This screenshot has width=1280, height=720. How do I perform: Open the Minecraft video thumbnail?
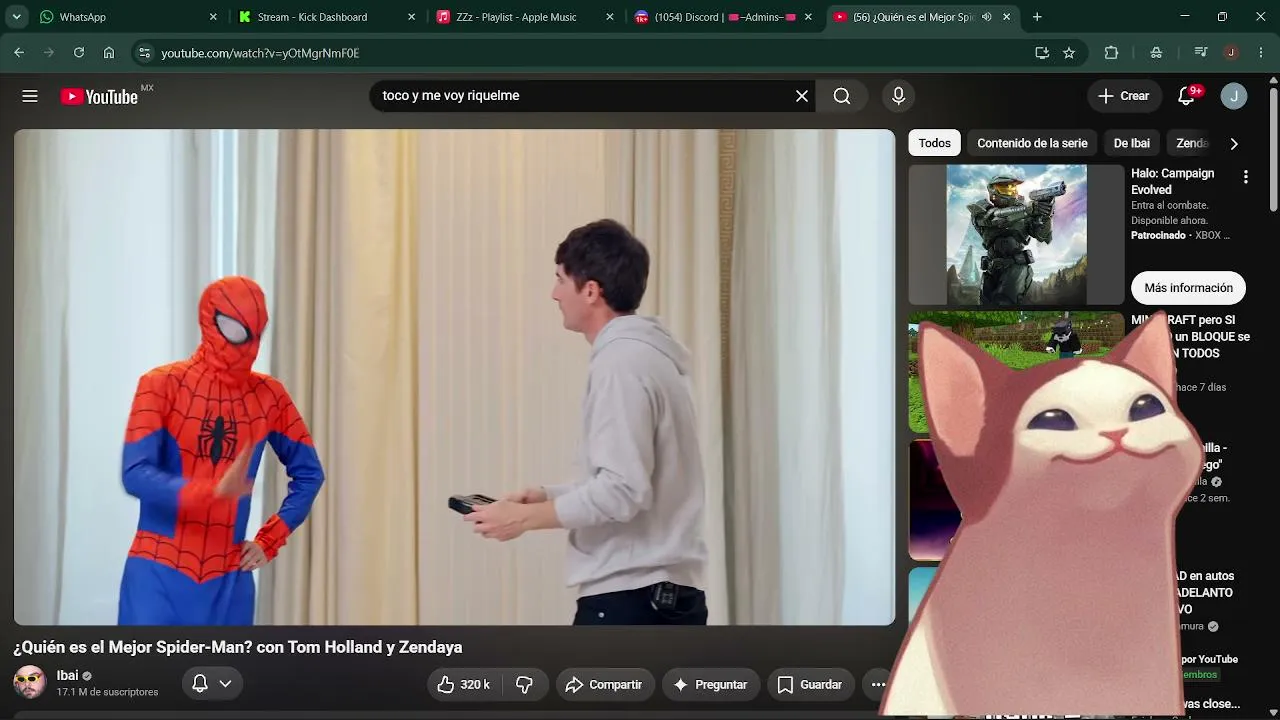1016,372
